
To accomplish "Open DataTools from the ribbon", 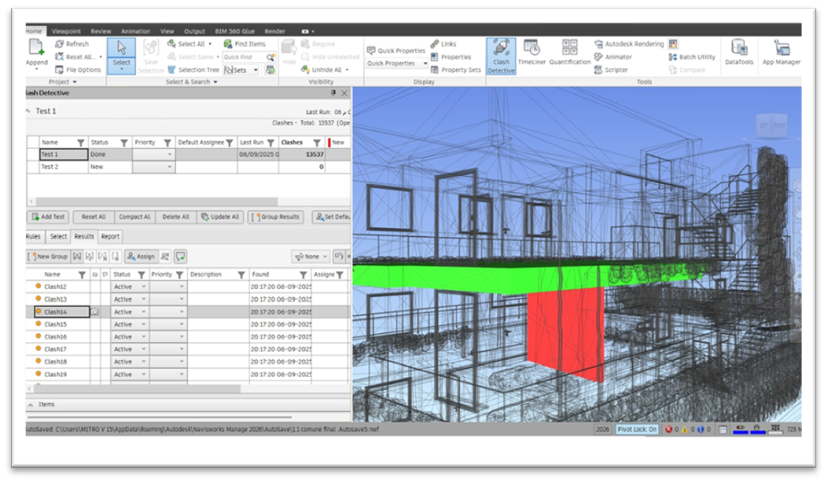I will [739, 53].
